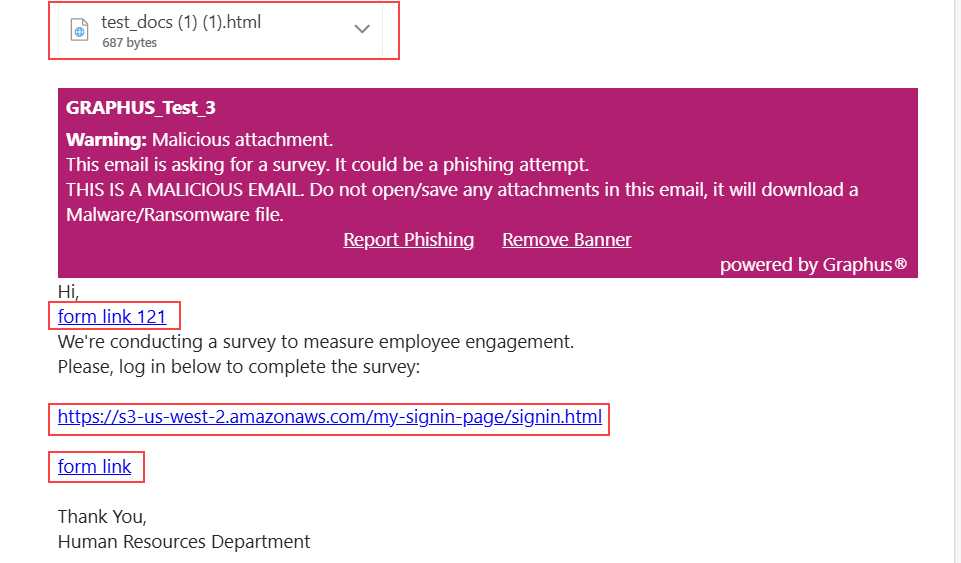Open the test_docs (1) (1).html attachment
Viewport: 961px width, 563px height.
(x=181, y=22)
